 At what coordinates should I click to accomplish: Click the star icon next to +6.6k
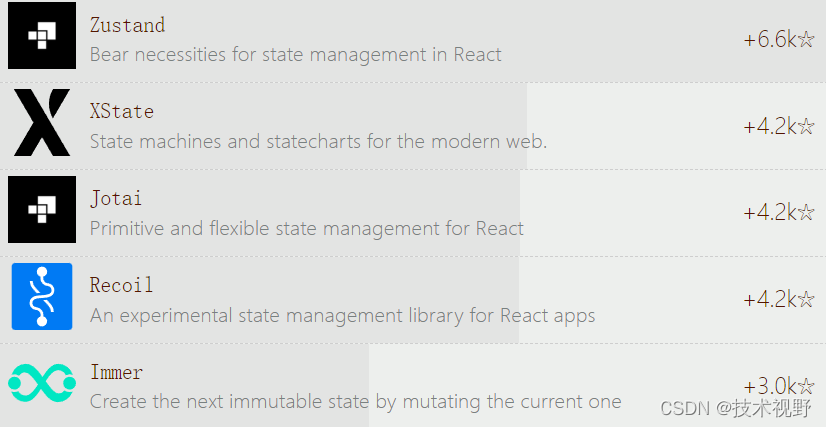pyautogui.click(x=806, y=39)
